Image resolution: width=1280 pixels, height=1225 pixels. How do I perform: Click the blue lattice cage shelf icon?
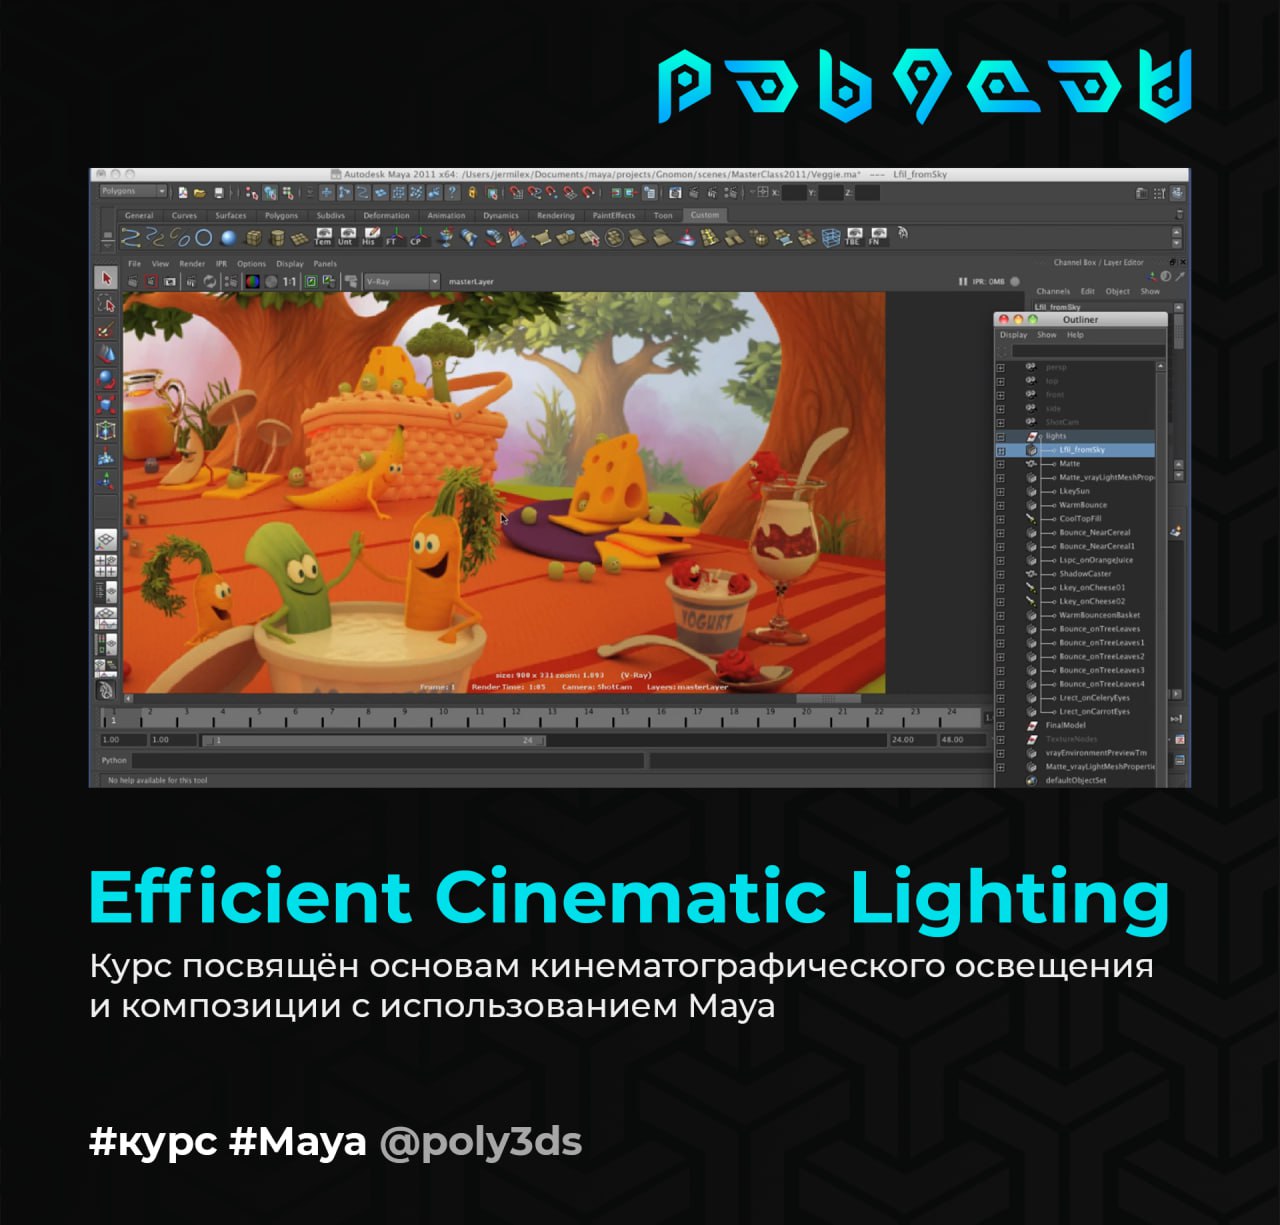click(x=831, y=237)
